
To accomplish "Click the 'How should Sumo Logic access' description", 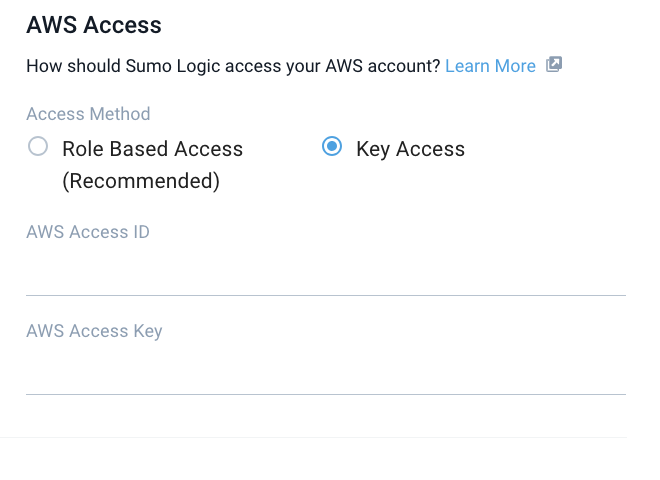I will 232,66.
